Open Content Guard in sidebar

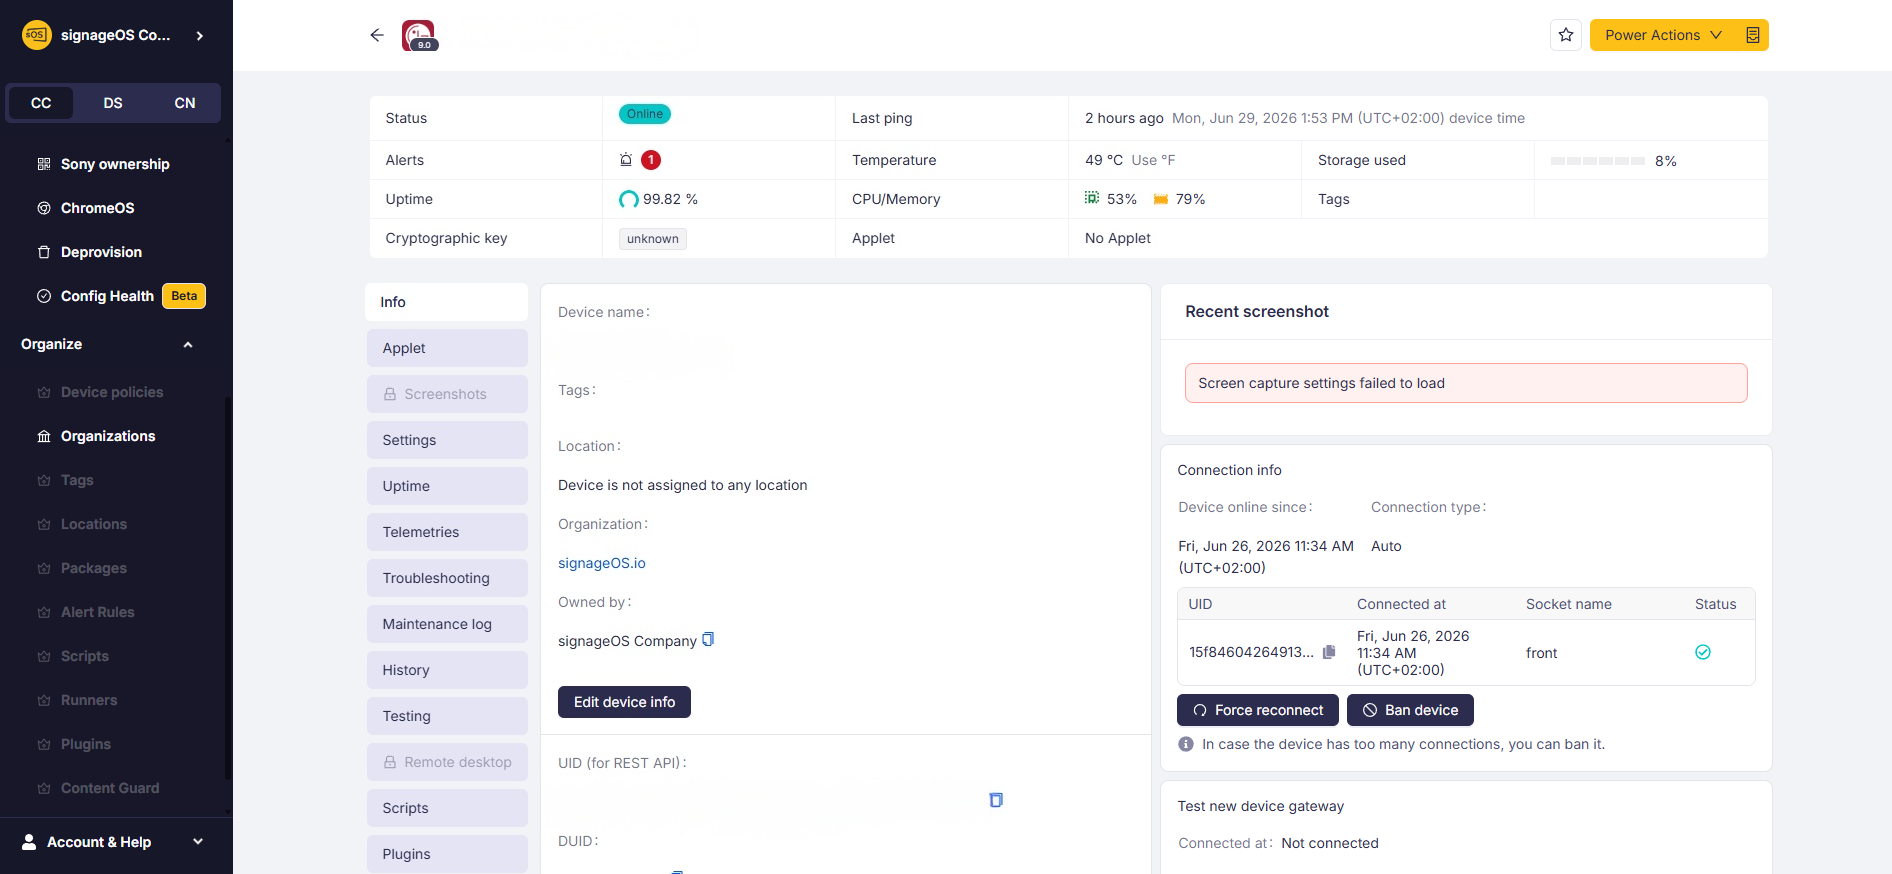(110, 788)
